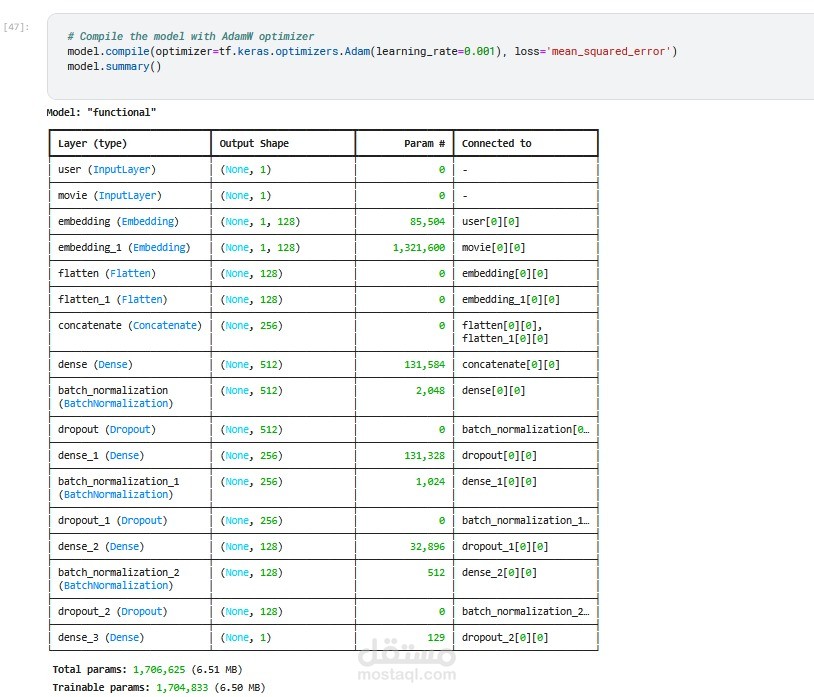Screen dimensions: 814x697
Task: Click the Model: "functional" title text
Action: [101, 112]
